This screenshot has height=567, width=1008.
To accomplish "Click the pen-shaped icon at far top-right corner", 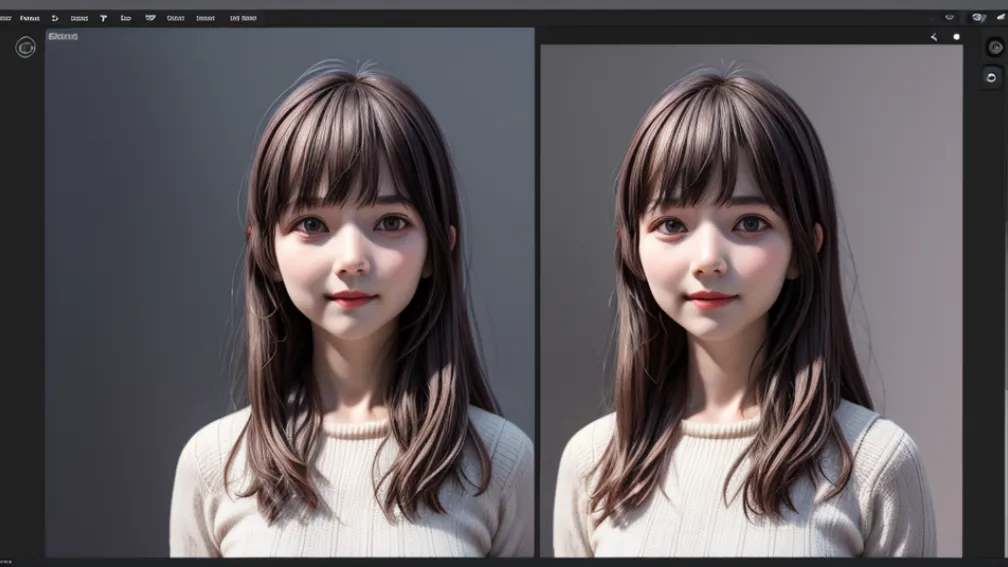I will (999, 18).
